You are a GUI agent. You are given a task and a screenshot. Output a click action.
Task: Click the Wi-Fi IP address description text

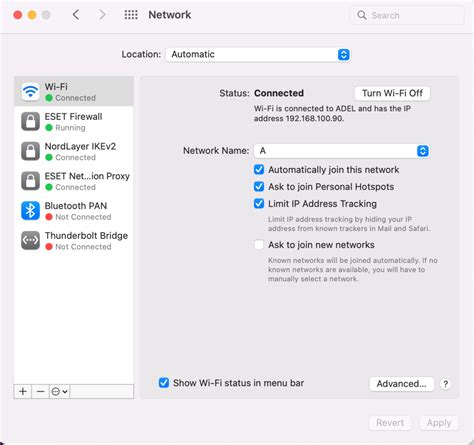[332, 113]
